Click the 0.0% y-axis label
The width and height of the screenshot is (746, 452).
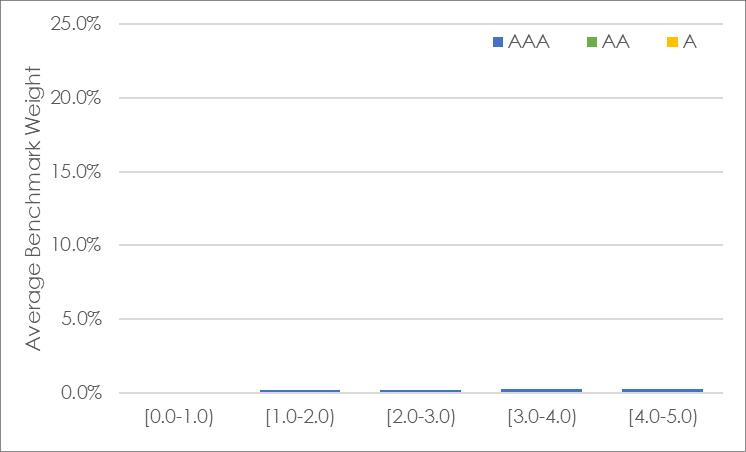tap(79, 393)
